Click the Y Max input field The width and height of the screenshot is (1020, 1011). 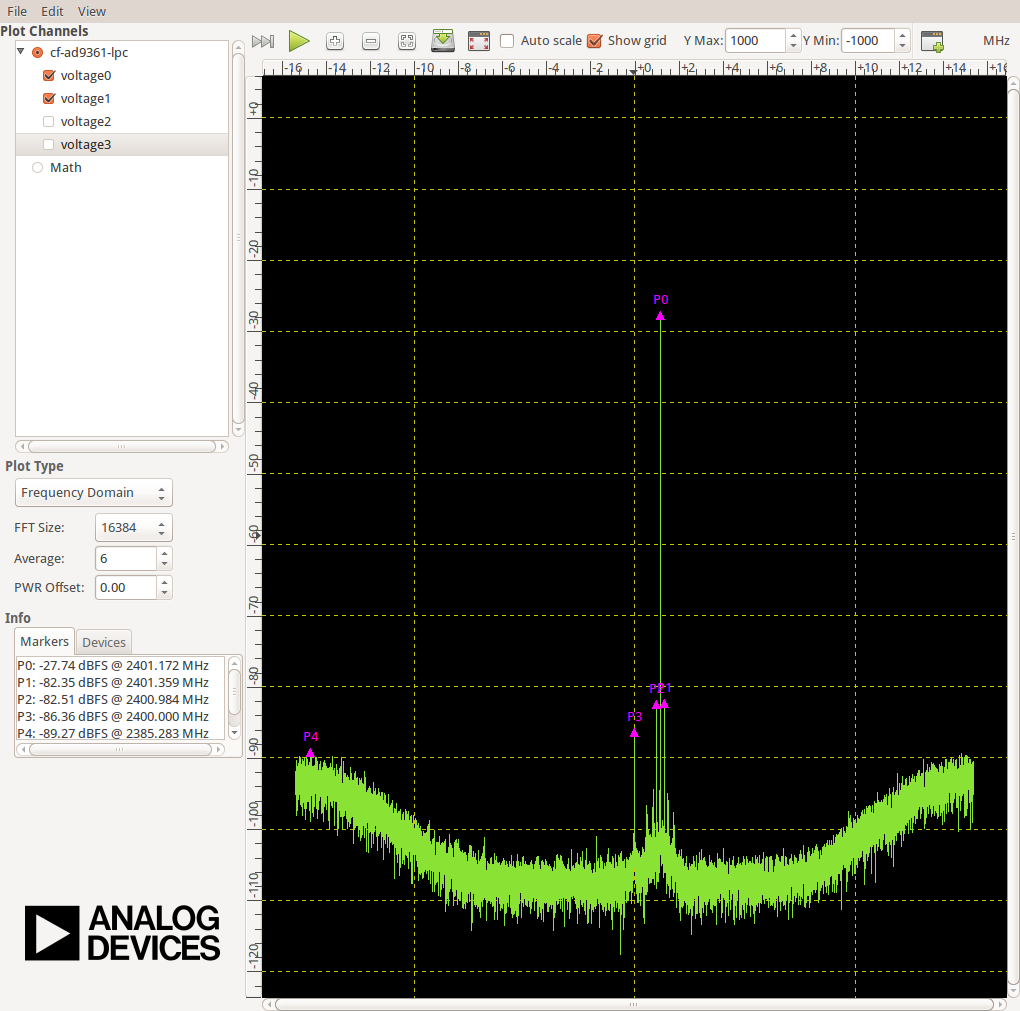pos(755,41)
